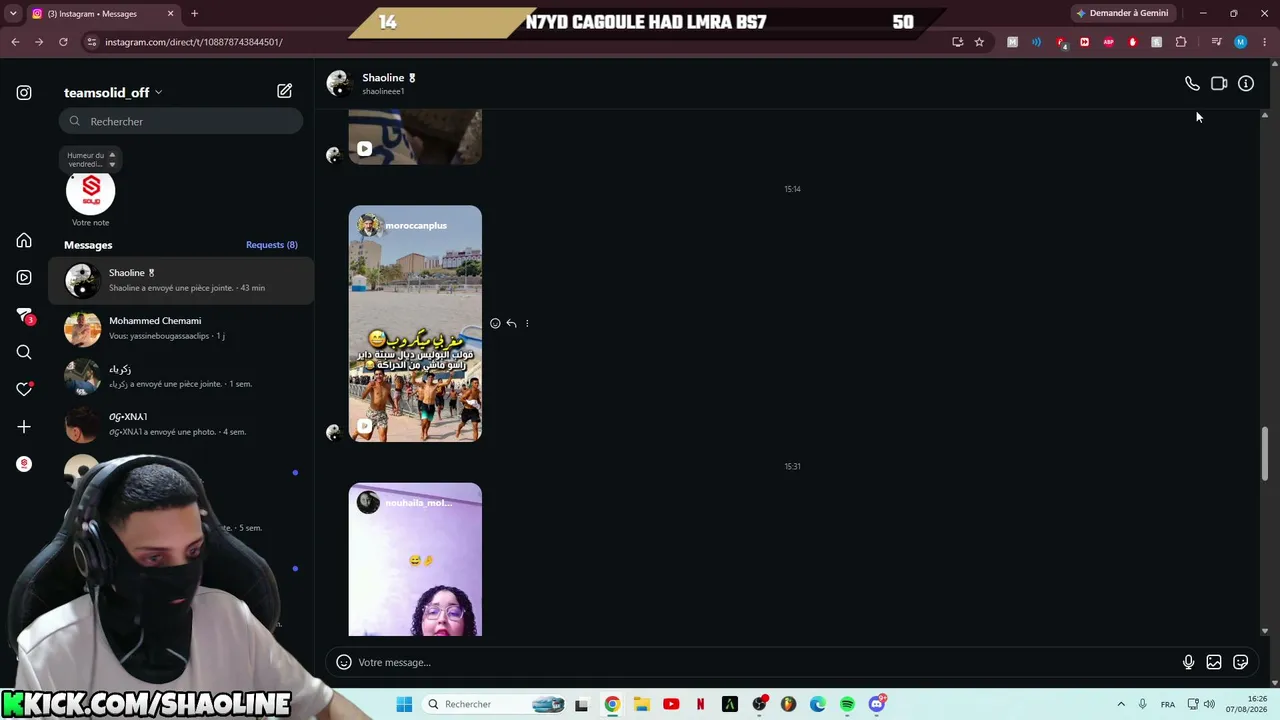Open the Adblock Plus extension
Screen dimensions: 1280x720
(x=1108, y=42)
